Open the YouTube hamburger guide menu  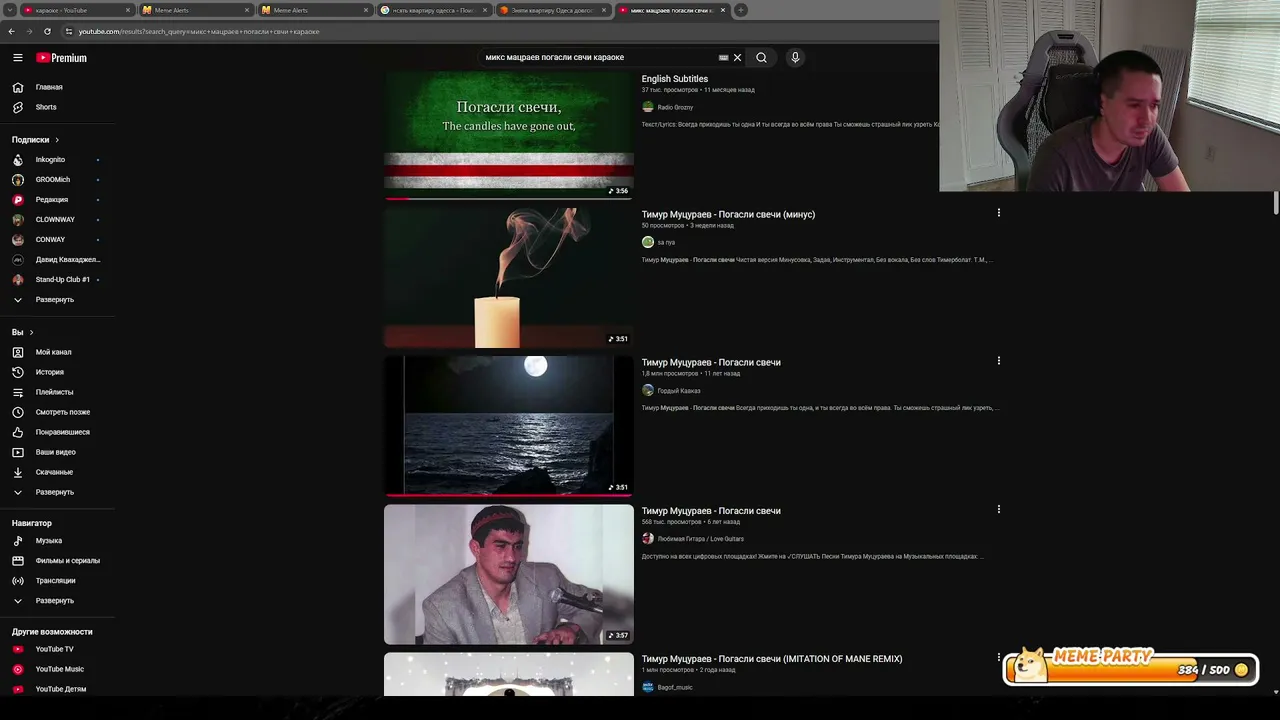pyautogui.click(x=17, y=58)
